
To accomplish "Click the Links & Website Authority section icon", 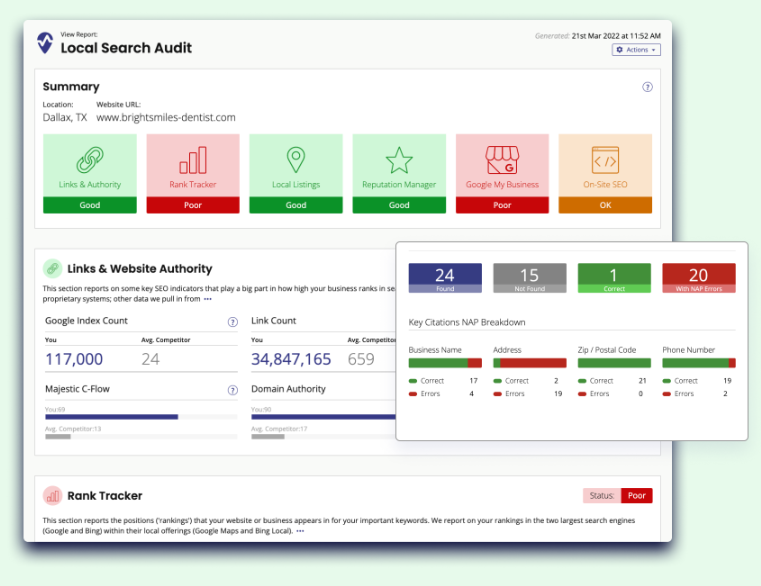I will pyautogui.click(x=52, y=268).
